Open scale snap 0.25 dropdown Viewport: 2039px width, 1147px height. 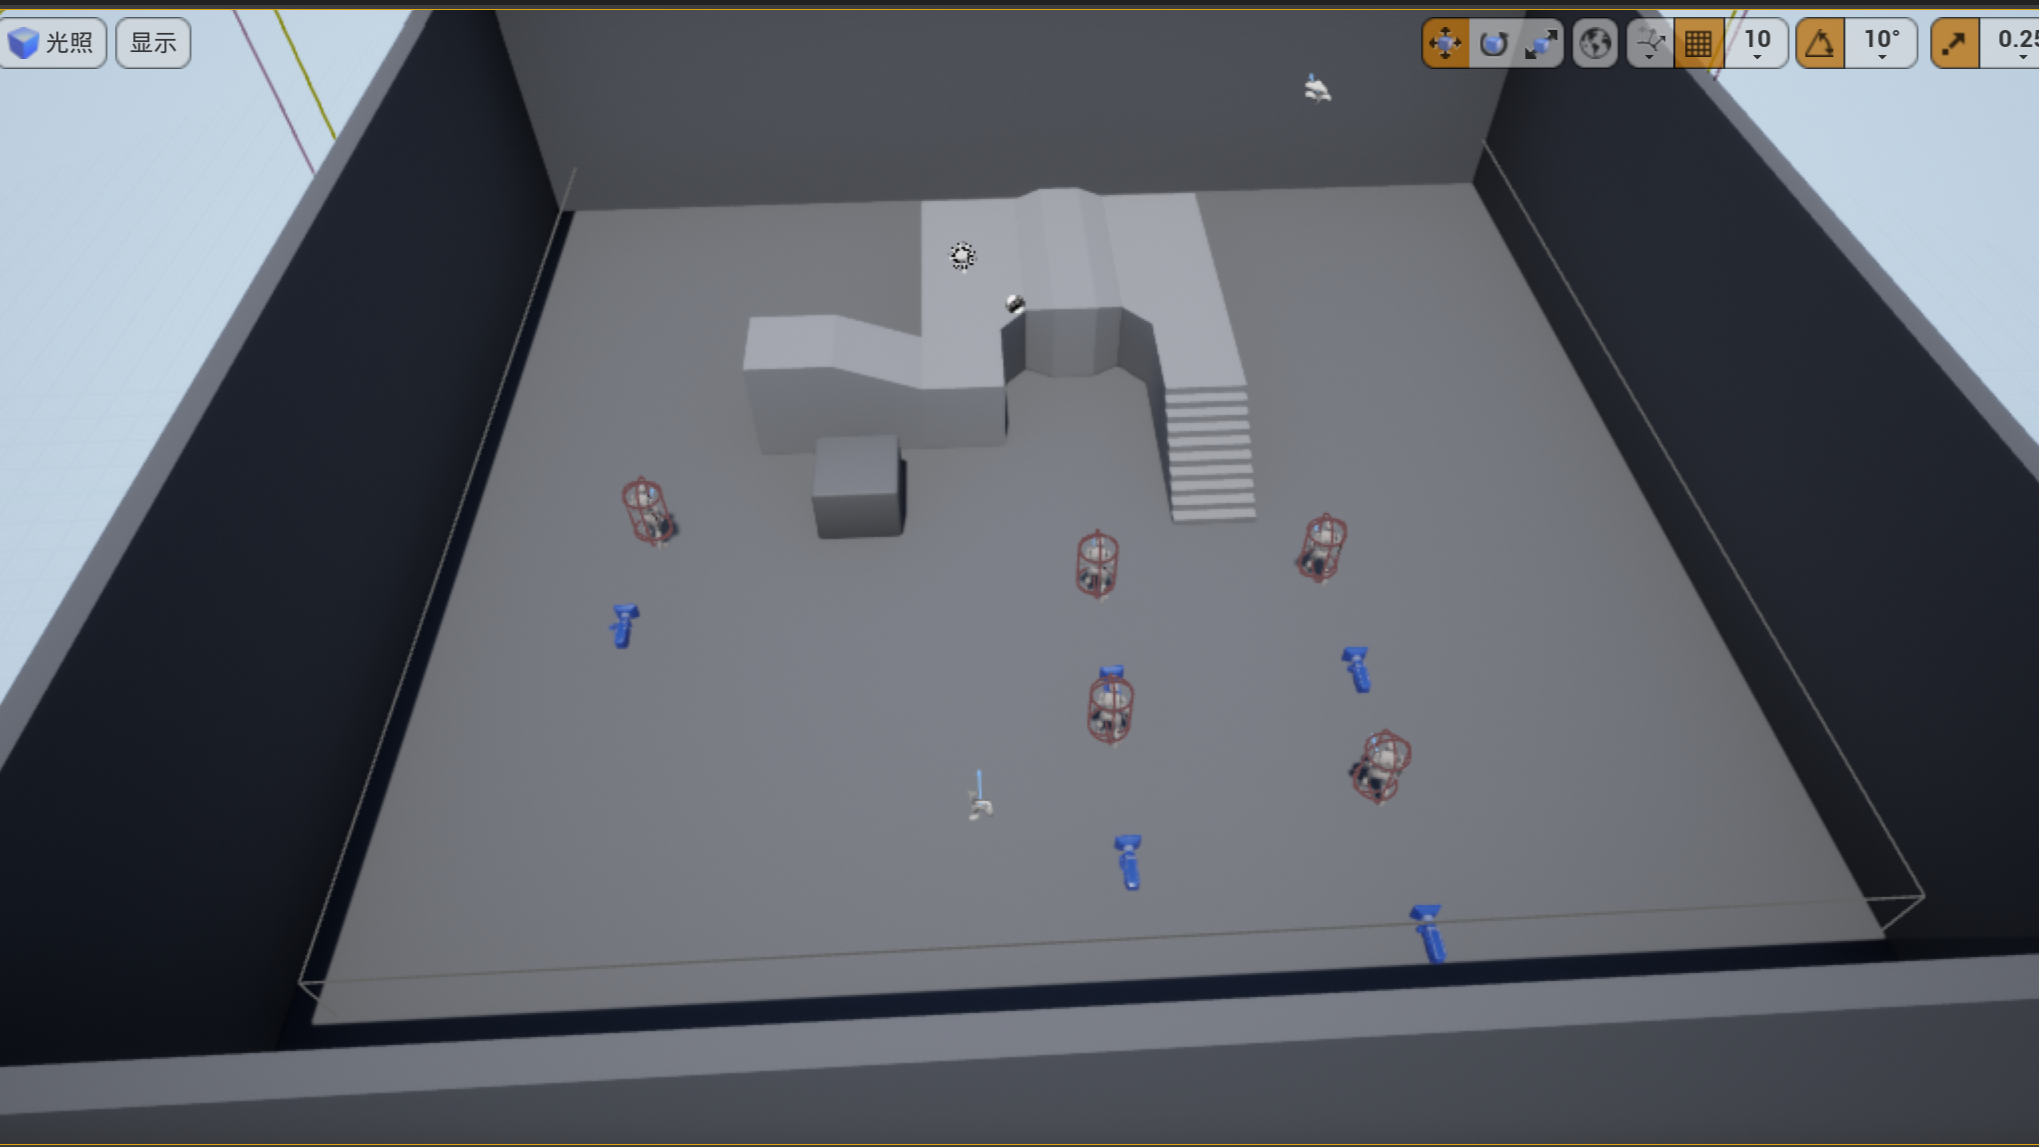pyautogui.click(x=2015, y=43)
